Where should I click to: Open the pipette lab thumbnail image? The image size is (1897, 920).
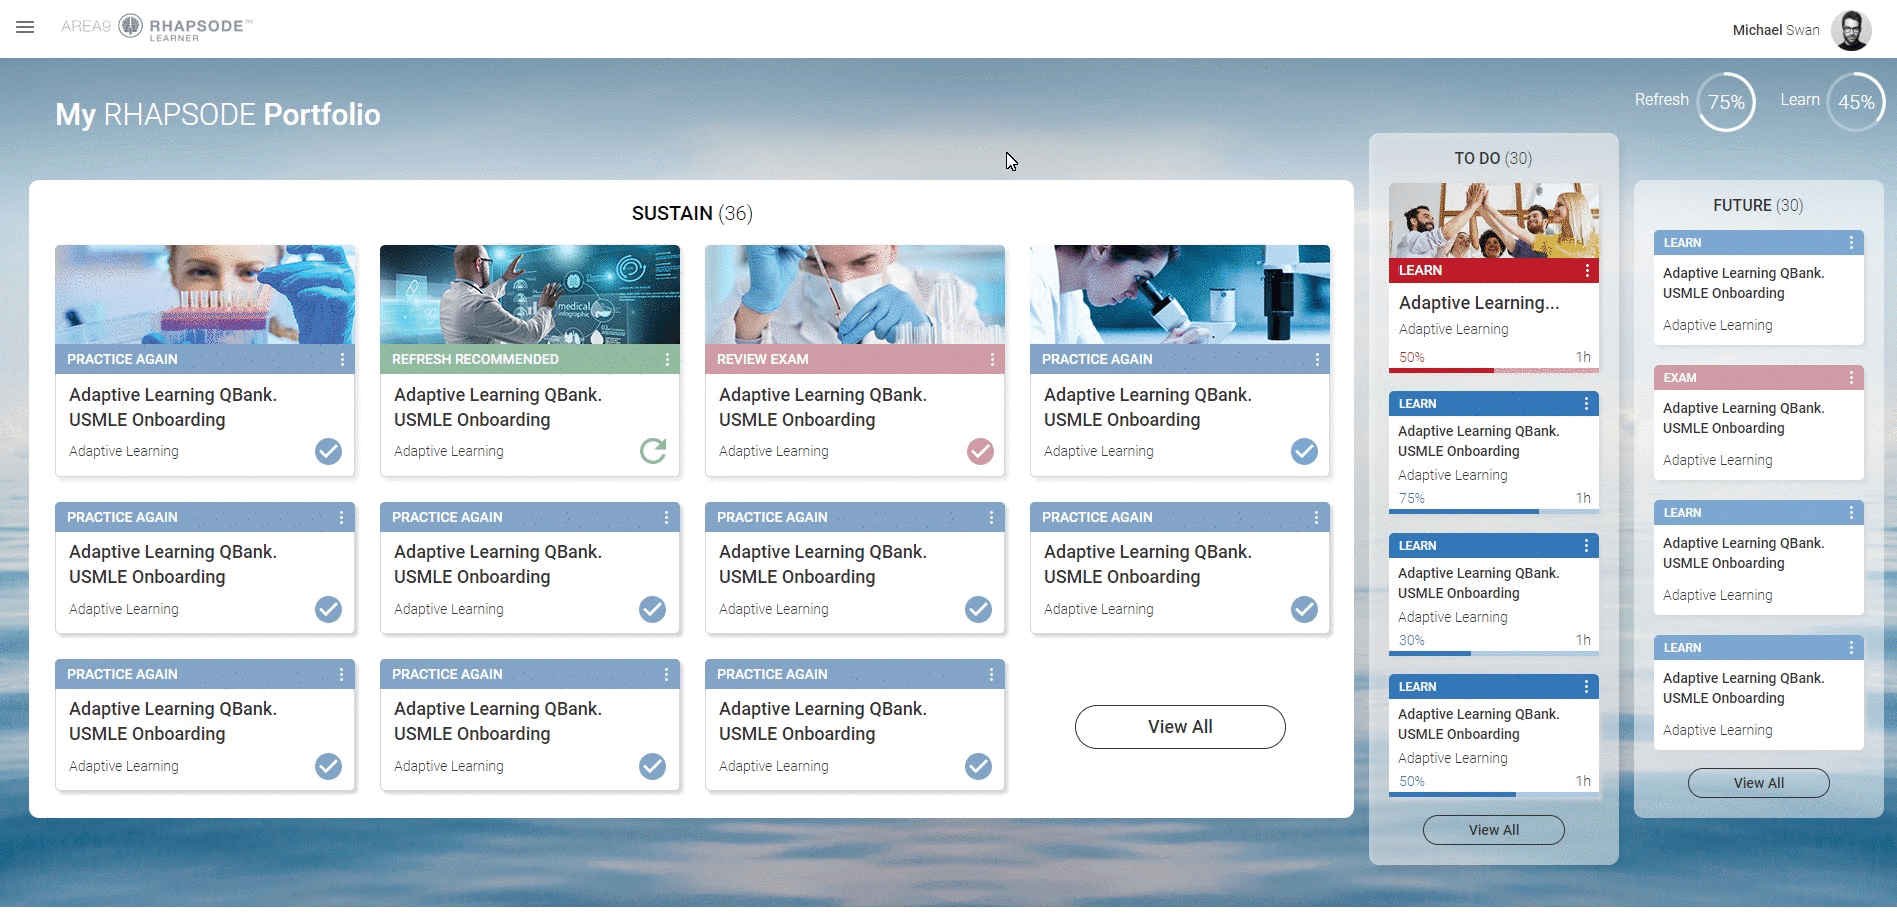855,295
